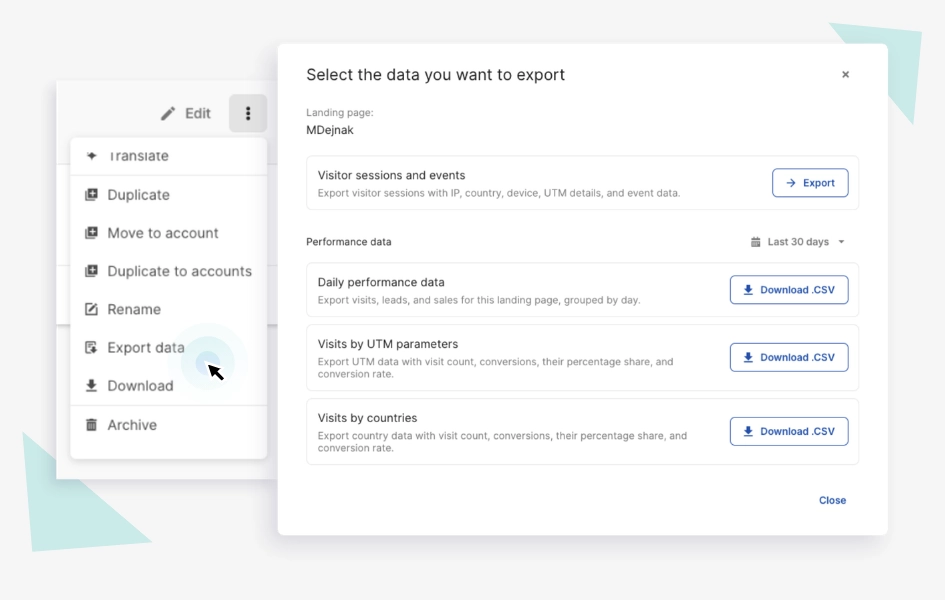Click the 'MDejnak' landing page name
The image size is (945, 600).
click(330, 130)
